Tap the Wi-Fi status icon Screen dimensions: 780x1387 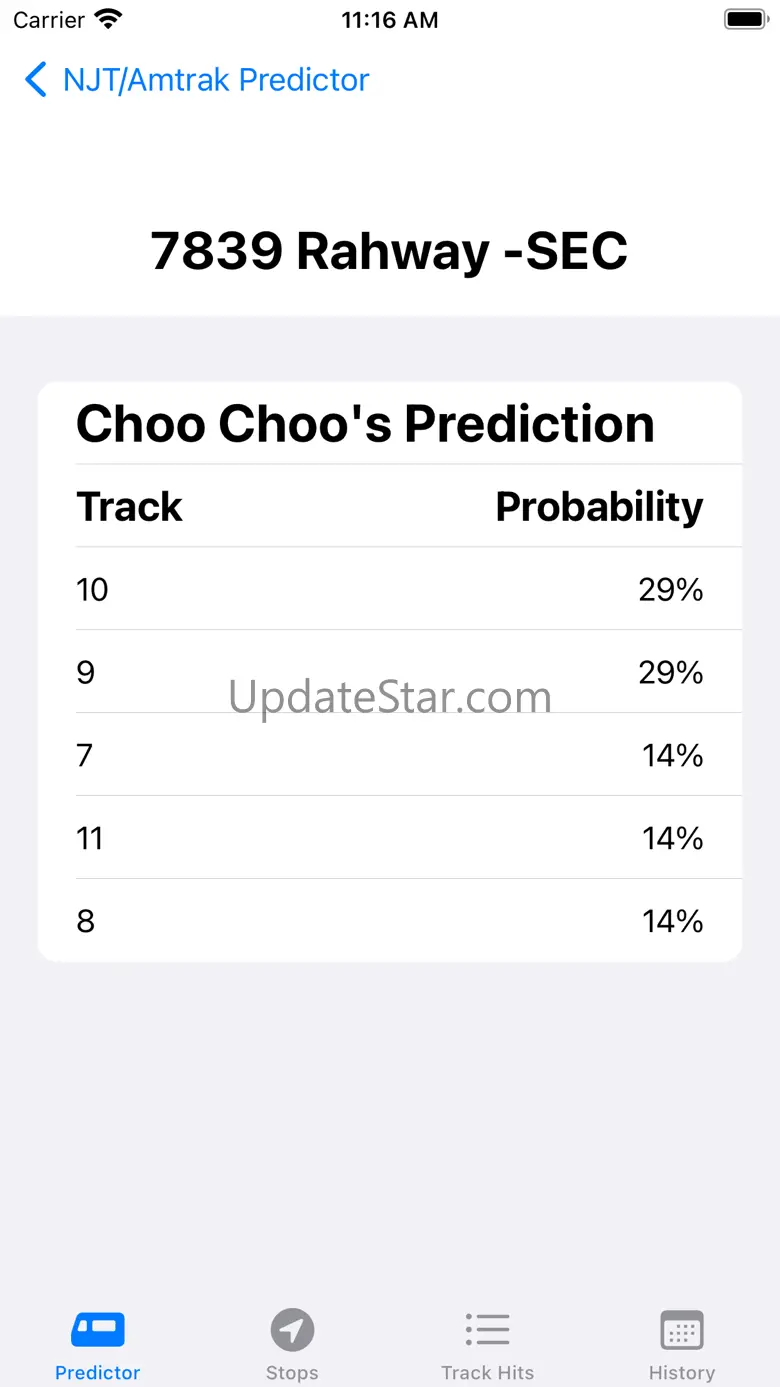[x=107, y=19]
